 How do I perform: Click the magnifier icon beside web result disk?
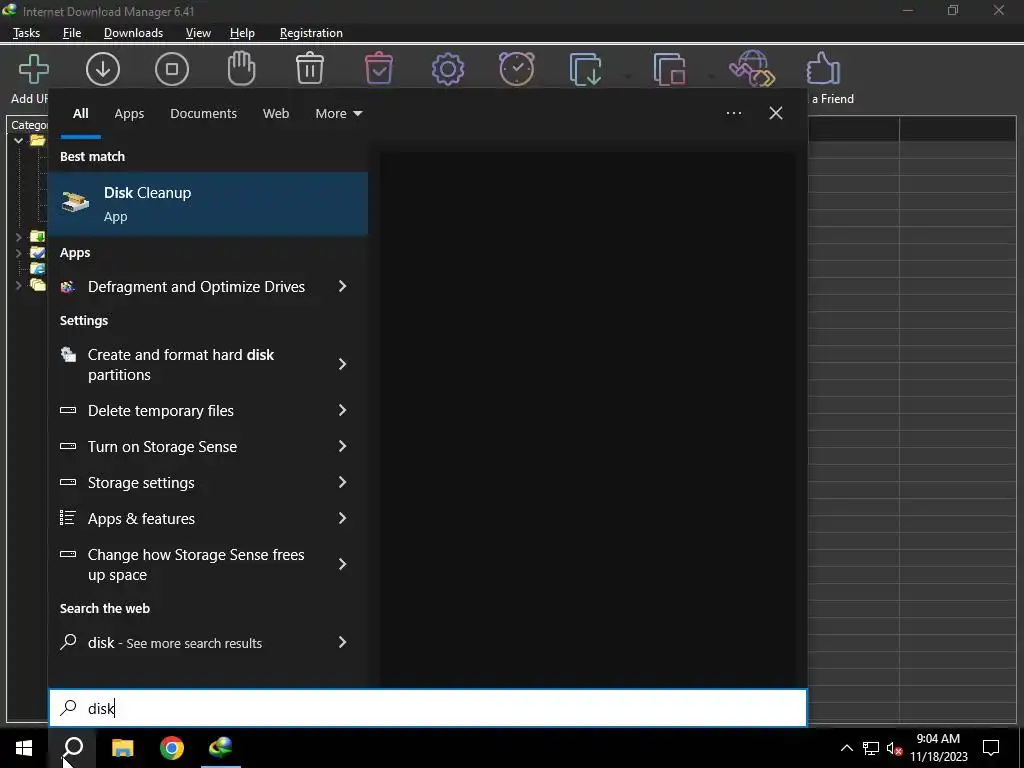[68, 643]
